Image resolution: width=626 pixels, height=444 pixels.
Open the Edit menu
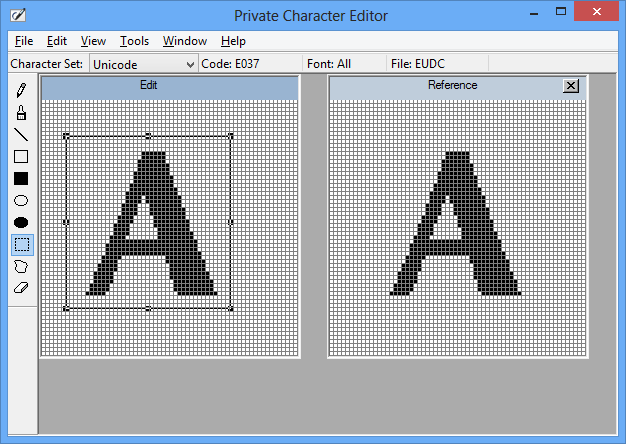[57, 41]
